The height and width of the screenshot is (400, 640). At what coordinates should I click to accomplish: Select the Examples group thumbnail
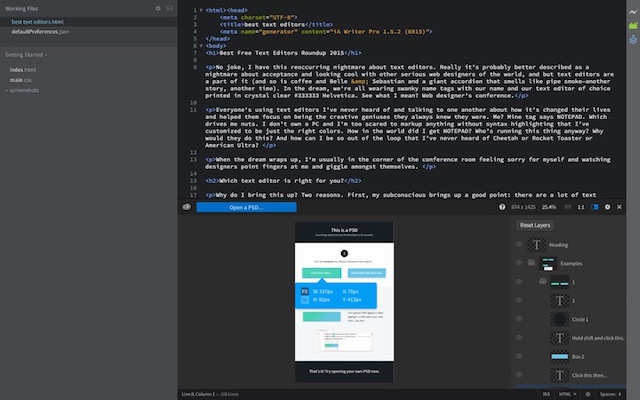[548, 263]
